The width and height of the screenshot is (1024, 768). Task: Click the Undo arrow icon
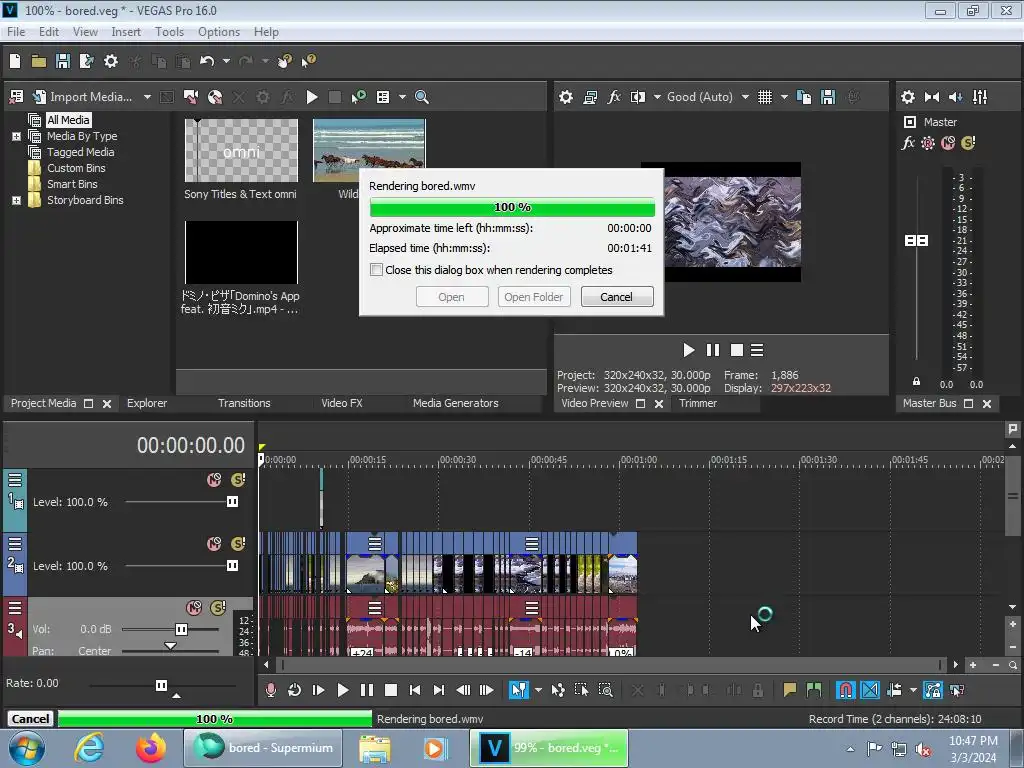point(206,61)
